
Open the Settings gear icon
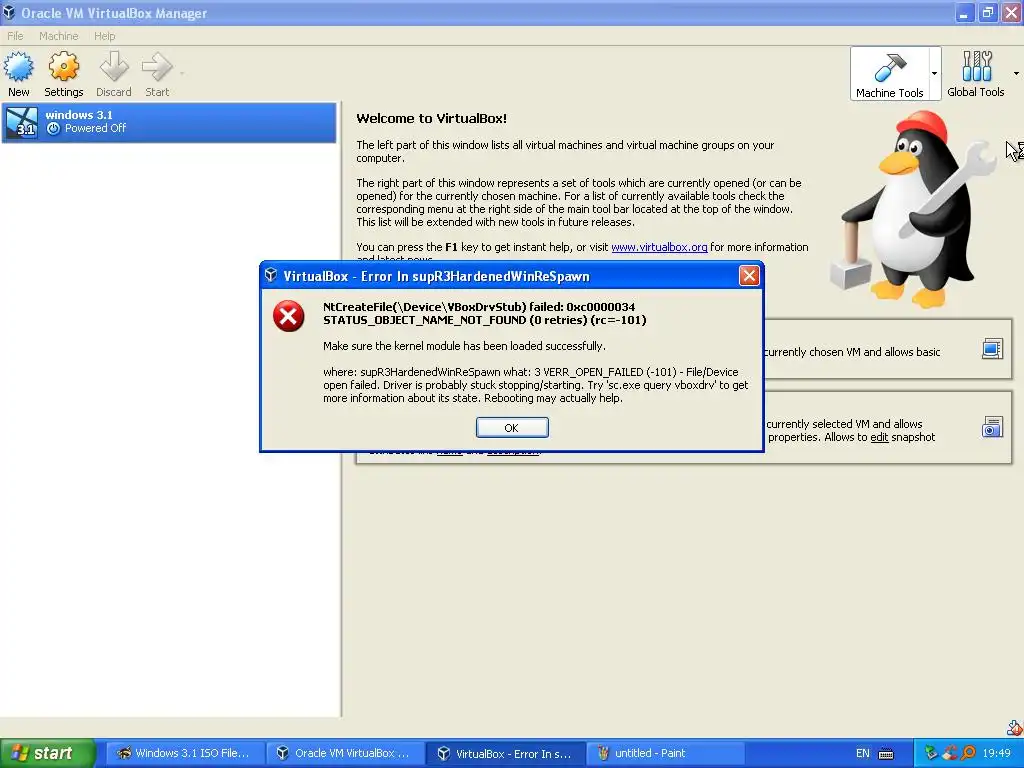click(63, 67)
